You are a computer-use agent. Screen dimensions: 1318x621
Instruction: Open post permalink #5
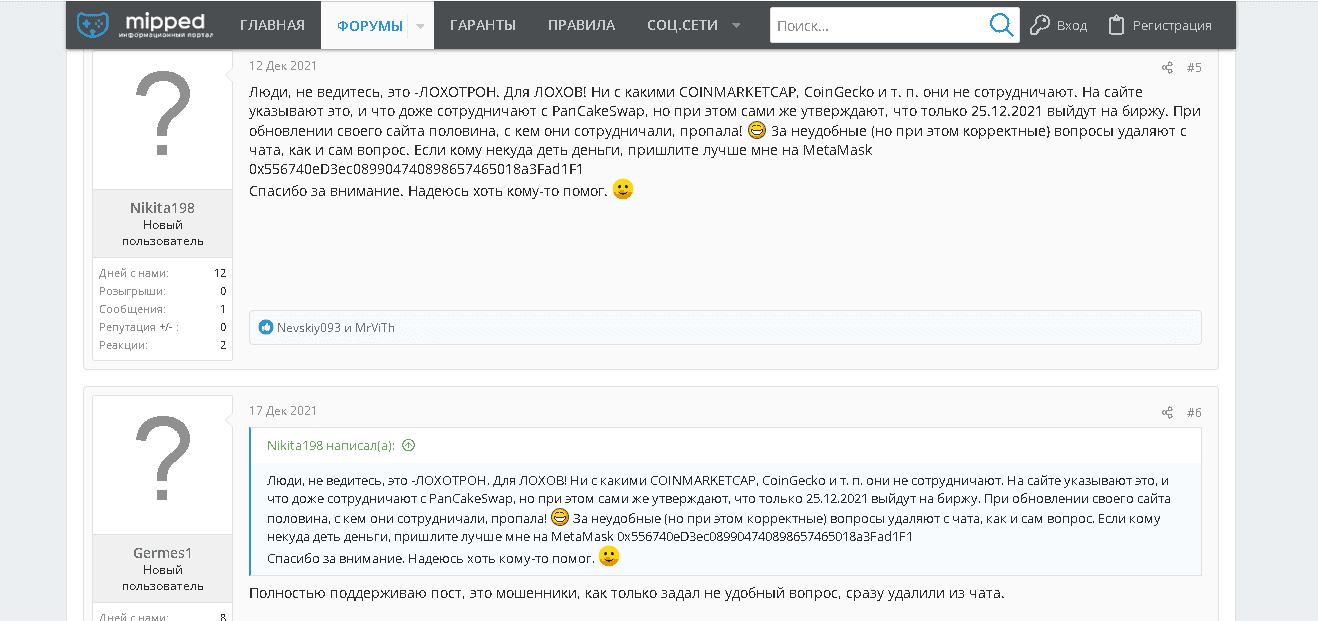(x=1194, y=68)
